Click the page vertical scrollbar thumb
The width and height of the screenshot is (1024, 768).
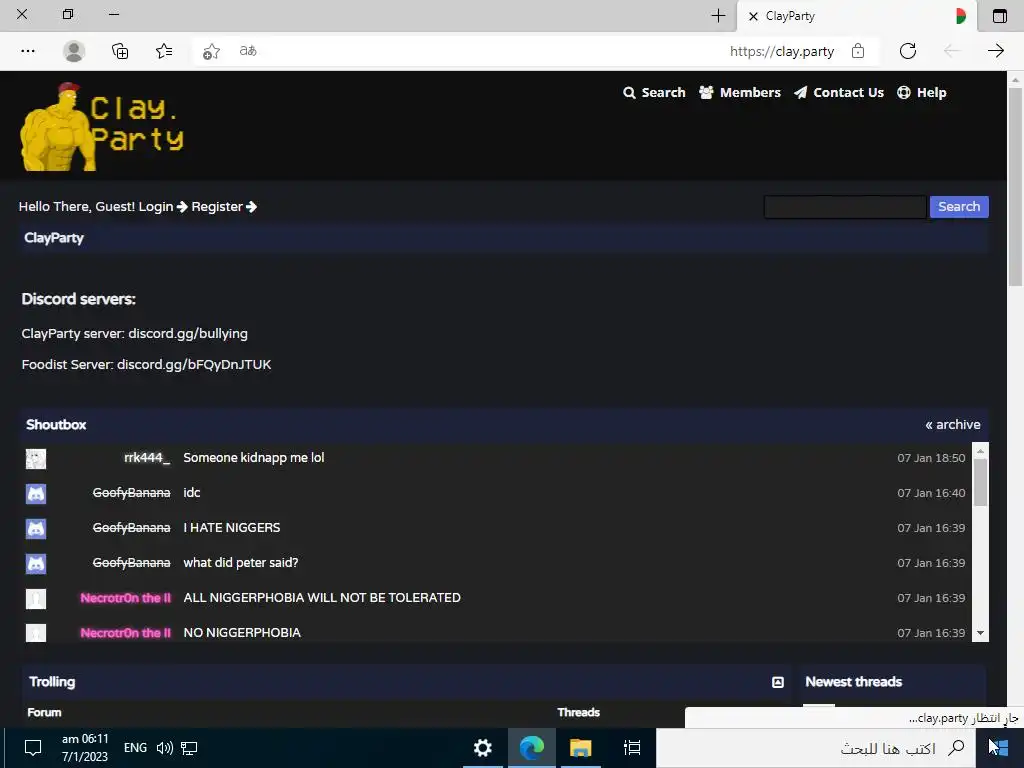(1015, 187)
